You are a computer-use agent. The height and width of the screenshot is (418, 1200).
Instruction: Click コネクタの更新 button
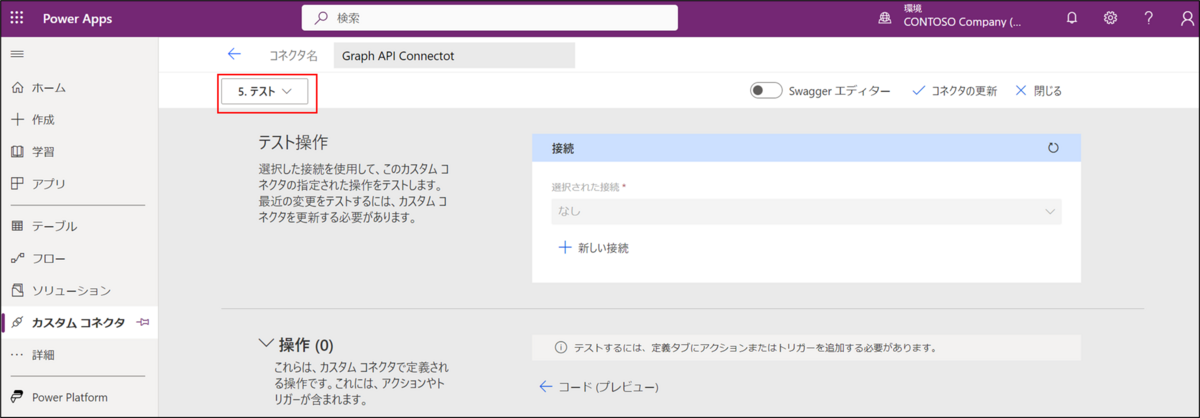[954, 91]
